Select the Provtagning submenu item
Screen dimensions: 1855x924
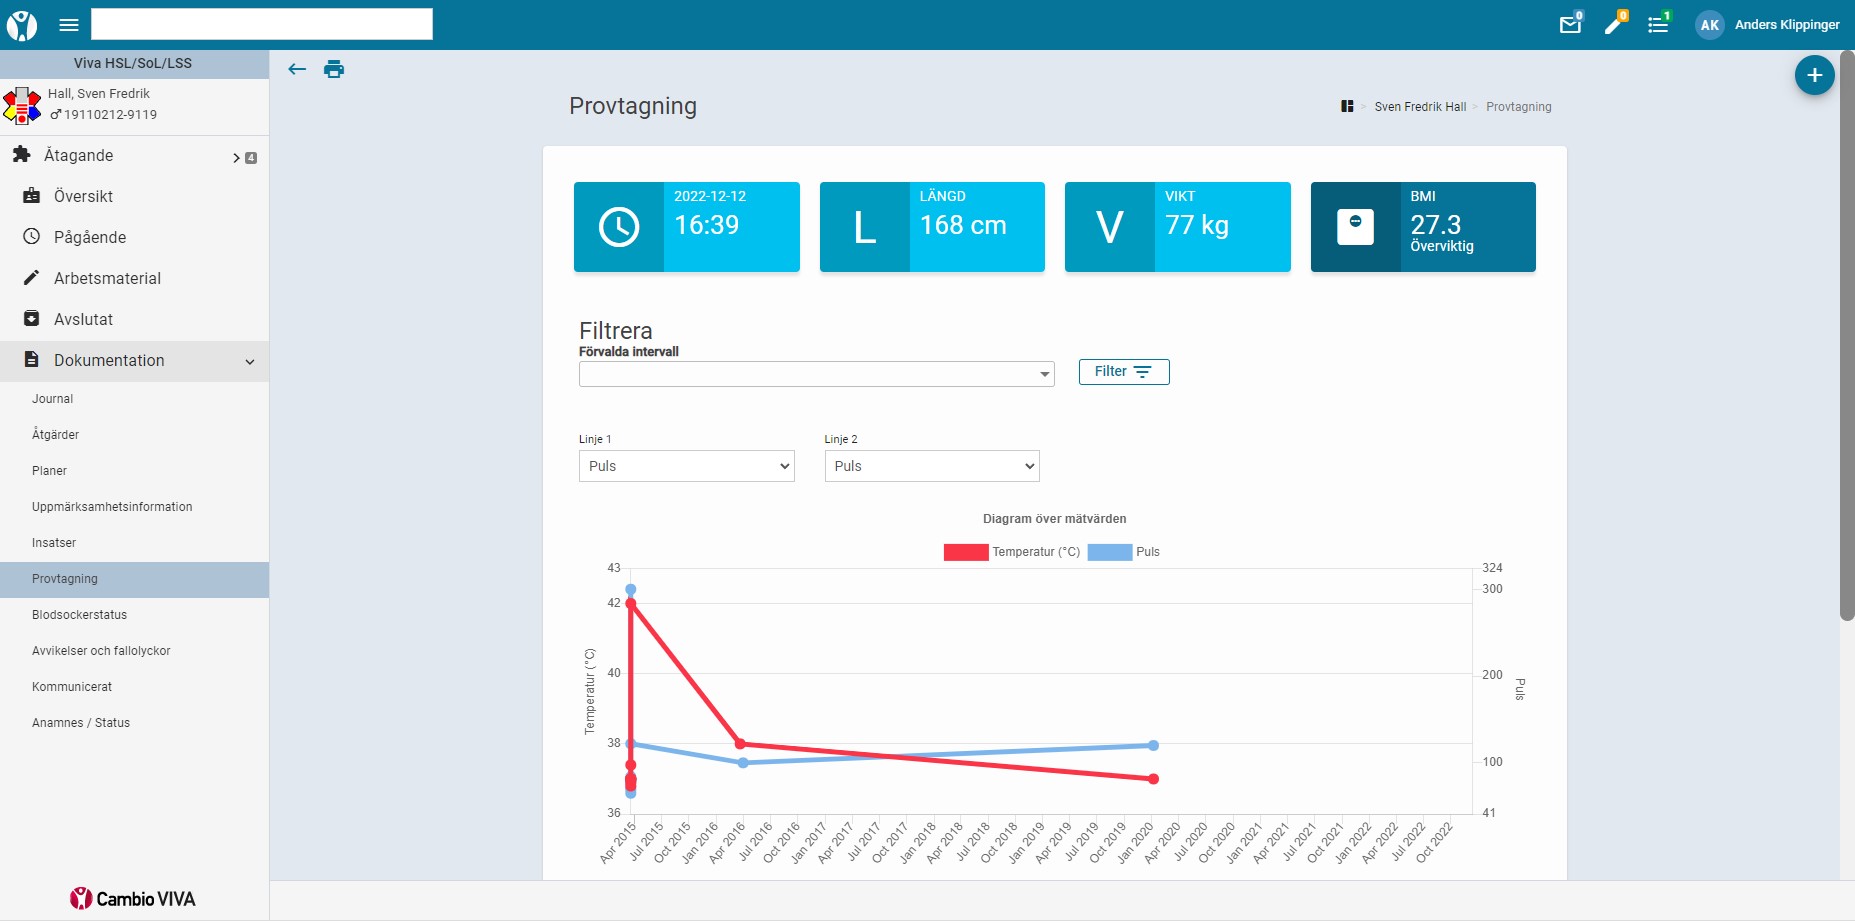[134, 579]
